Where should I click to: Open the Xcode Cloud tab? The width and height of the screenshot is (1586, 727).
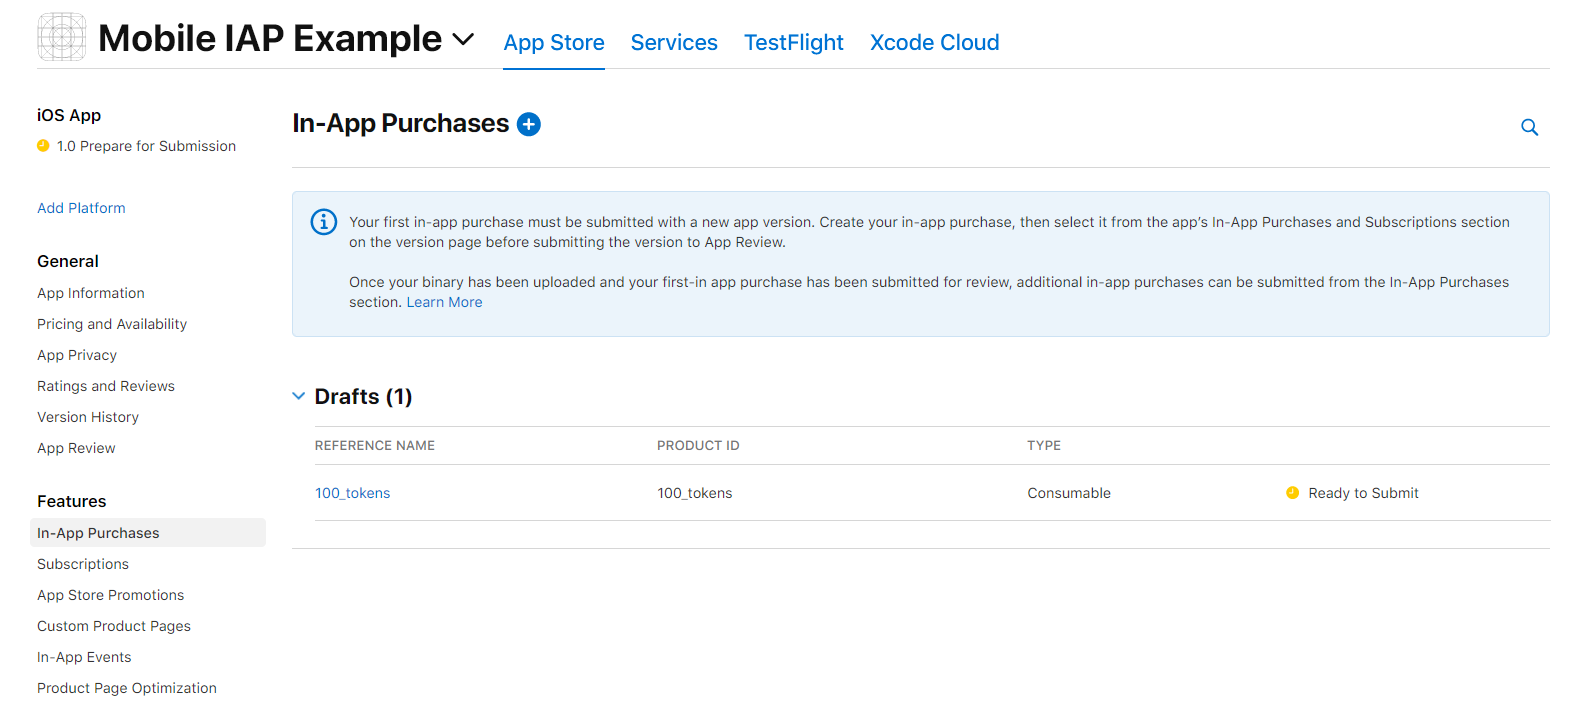tap(935, 43)
